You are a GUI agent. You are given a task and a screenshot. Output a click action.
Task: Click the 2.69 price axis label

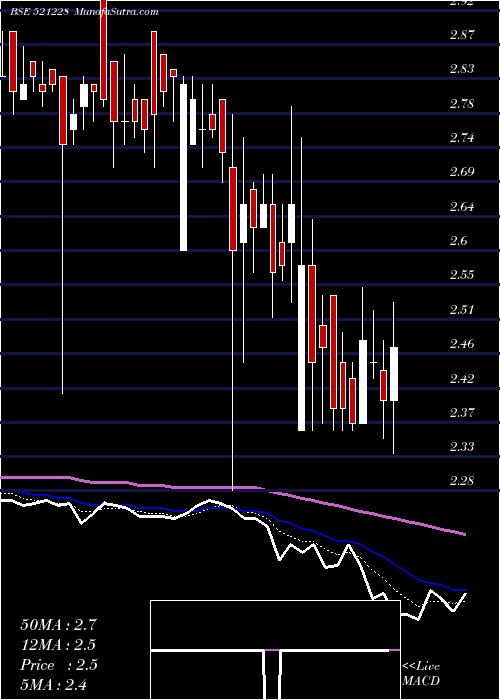462,172
